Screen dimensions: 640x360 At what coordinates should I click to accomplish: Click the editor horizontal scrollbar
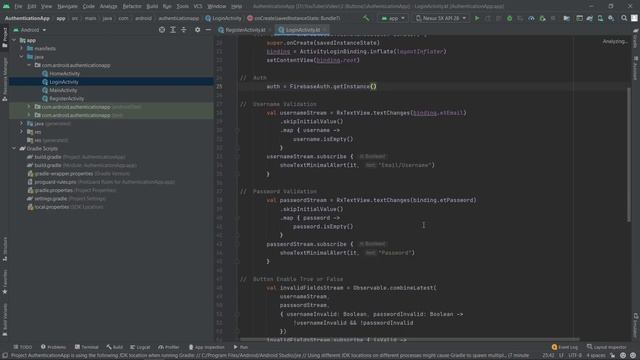(x=409, y=339)
